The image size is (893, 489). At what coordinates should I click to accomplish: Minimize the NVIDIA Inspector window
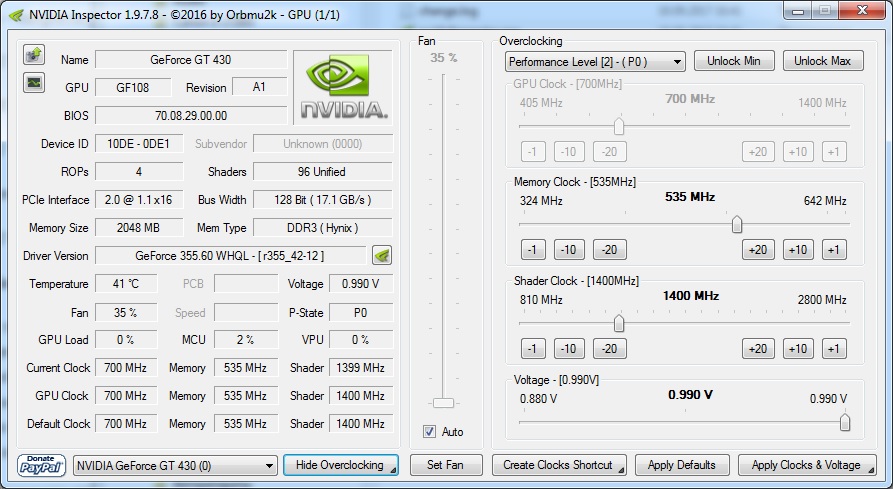[x=798, y=11]
